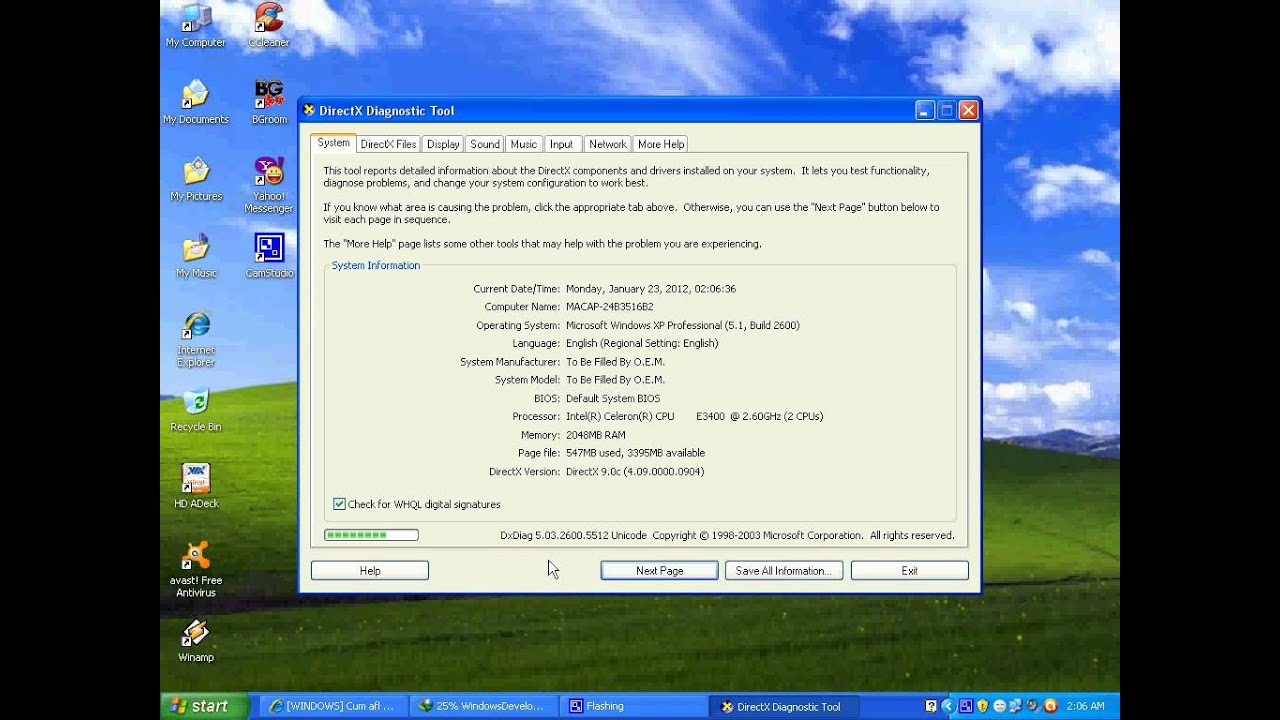This screenshot has width=1280, height=720.
Task: Switch to 25% WindowsDevelo taskbar item
Action: 483,706
